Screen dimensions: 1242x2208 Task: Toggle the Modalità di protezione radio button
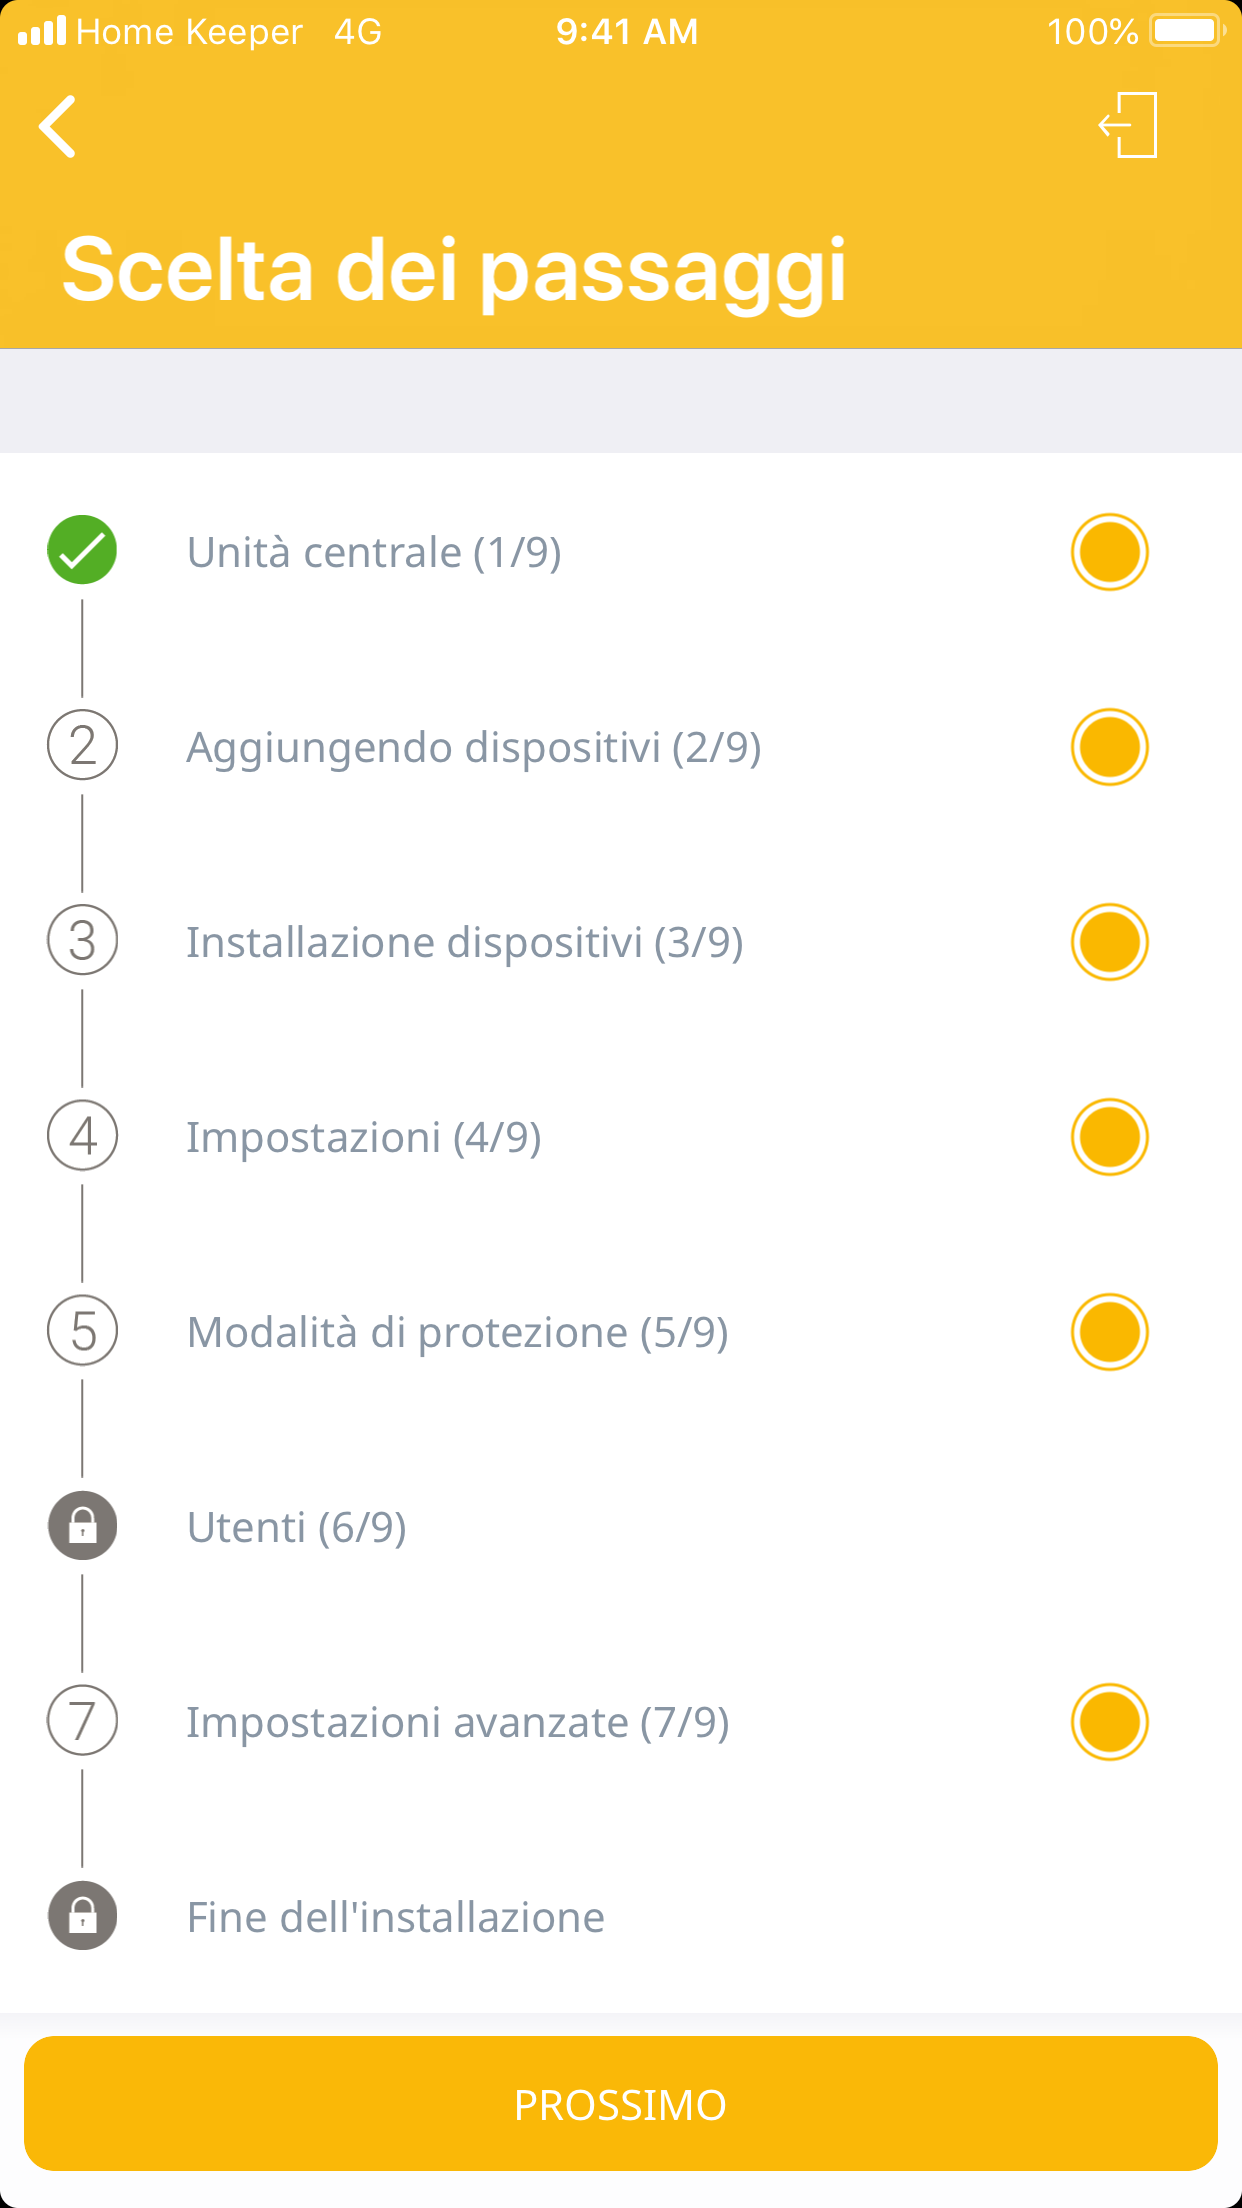click(1109, 1332)
